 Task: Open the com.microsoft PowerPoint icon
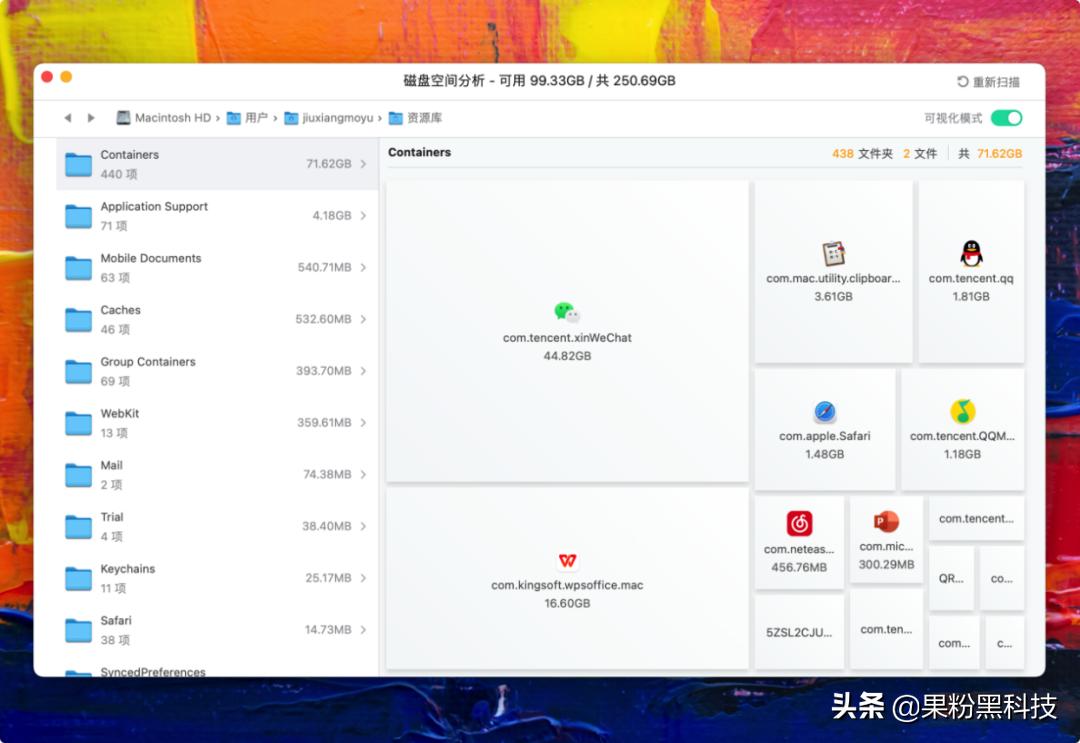pos(885,521)
